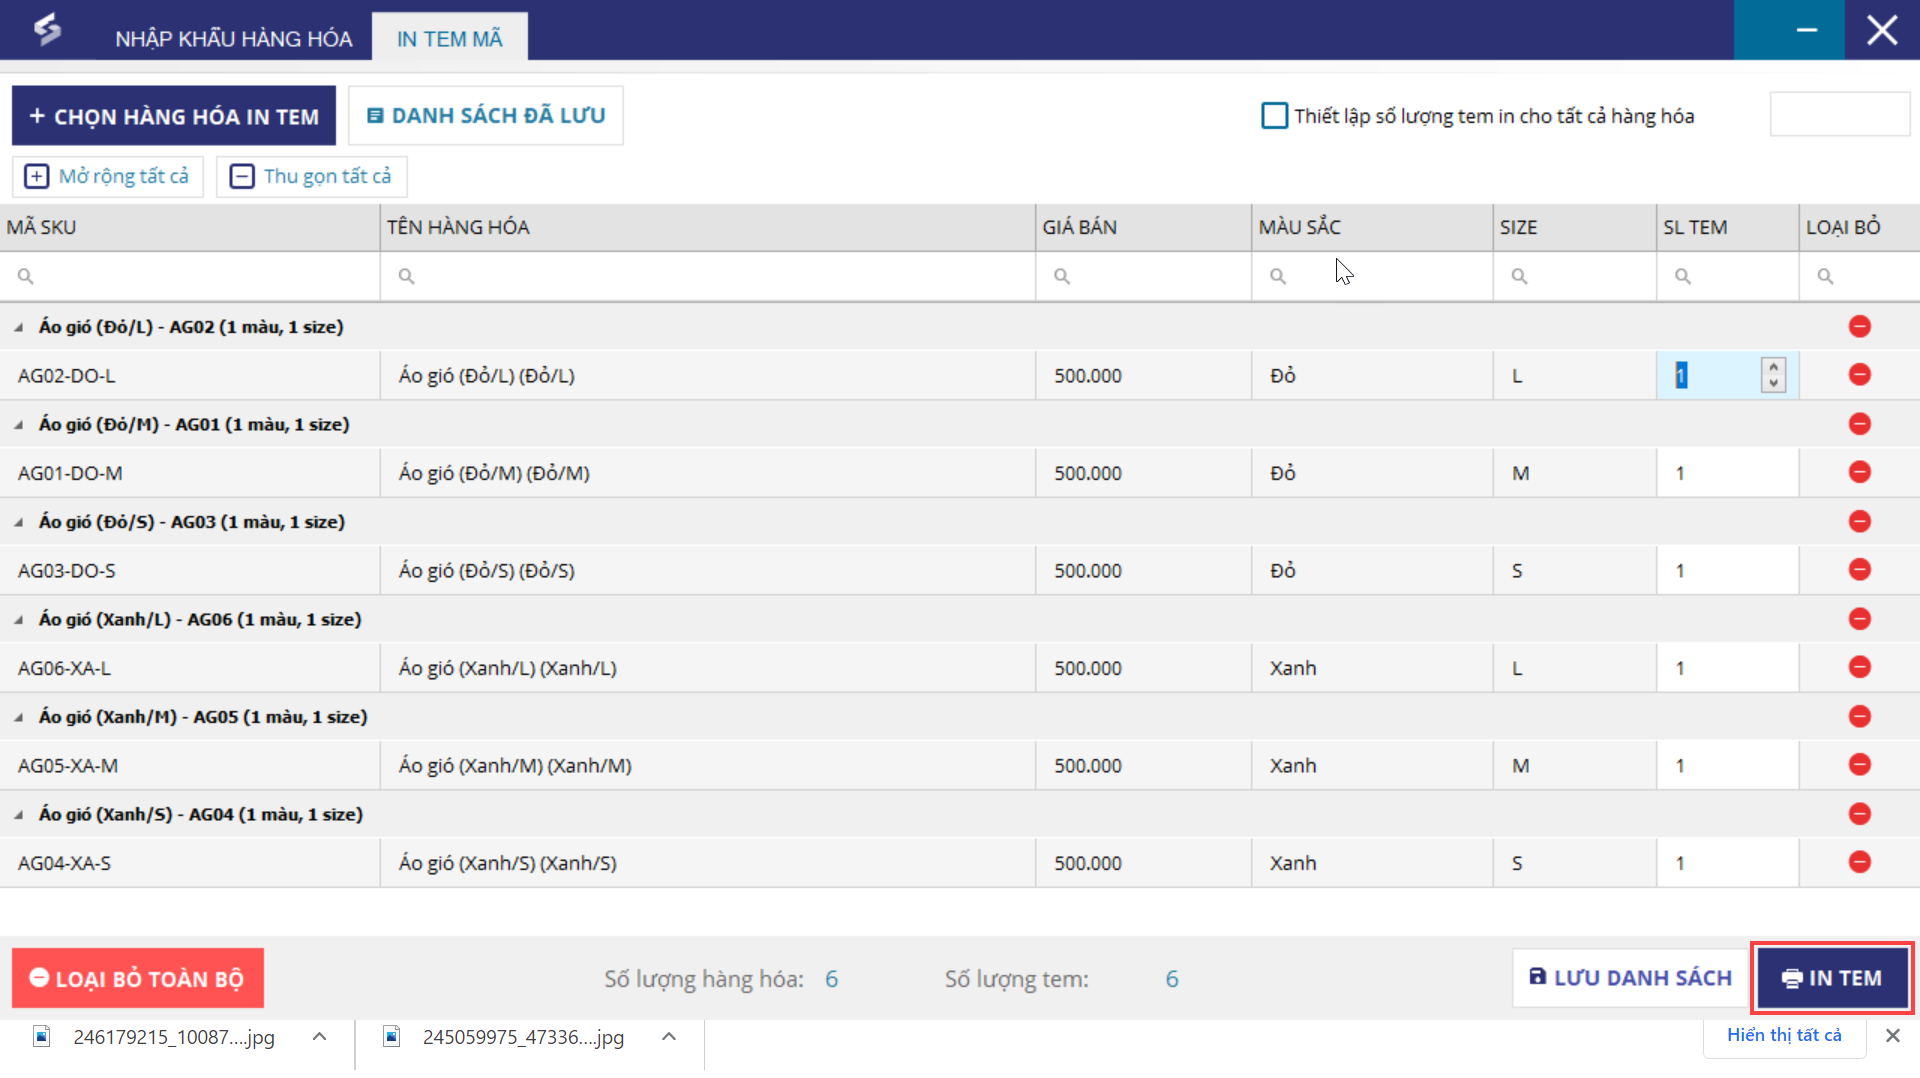This screenshot has height=1078, width=1920.
Task: Print labels with IN TEM button
Action: 1832,978
